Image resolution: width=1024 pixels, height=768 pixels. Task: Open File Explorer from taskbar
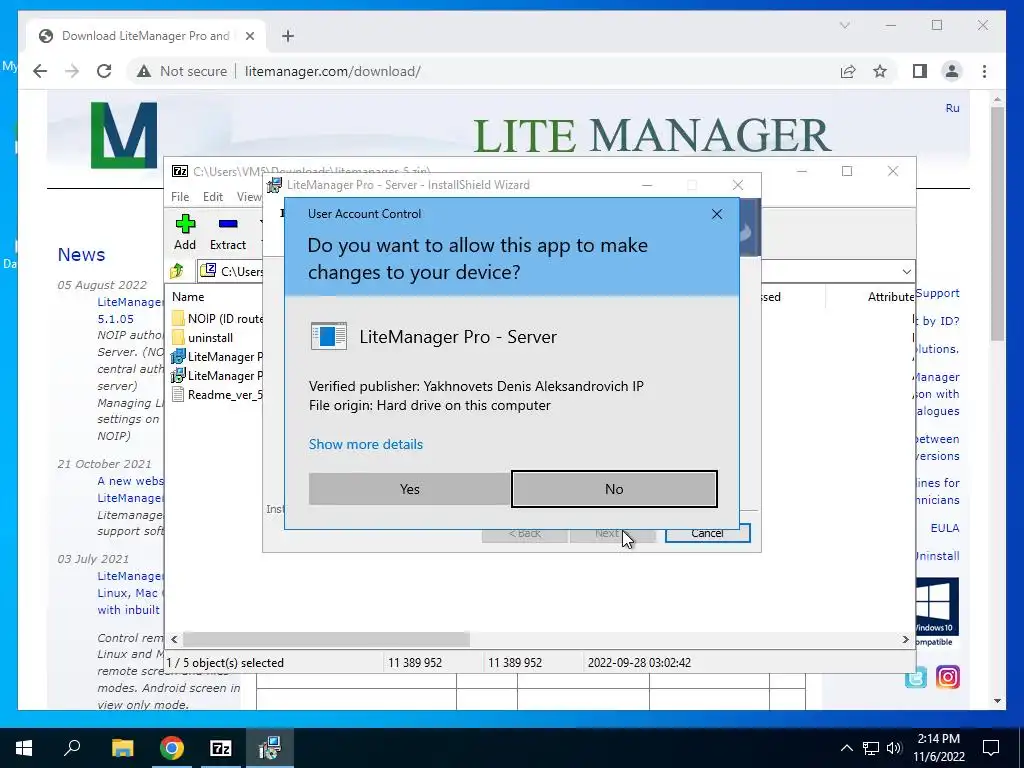point(122,748)
